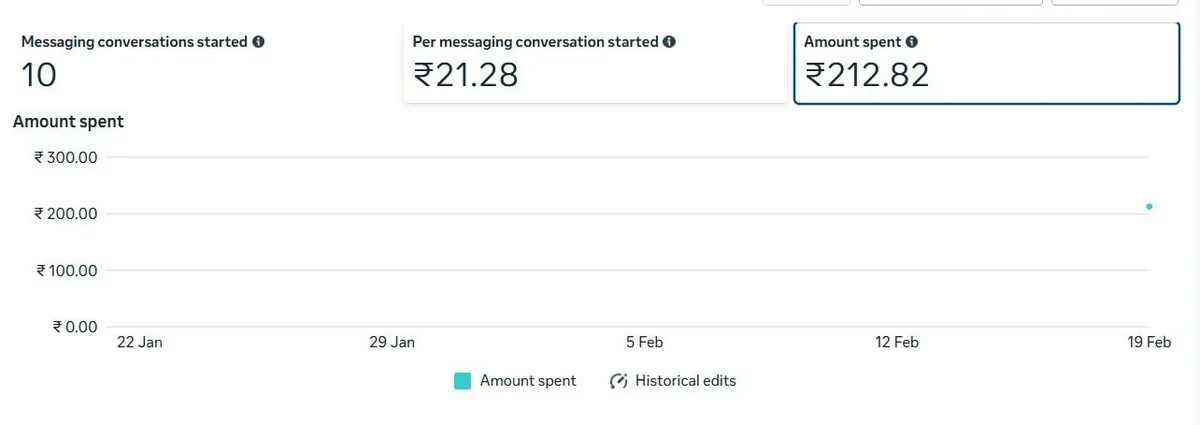Click the 22 Jan date axis label
This screenshot has height=425, width=1200.
coord(140,342)
